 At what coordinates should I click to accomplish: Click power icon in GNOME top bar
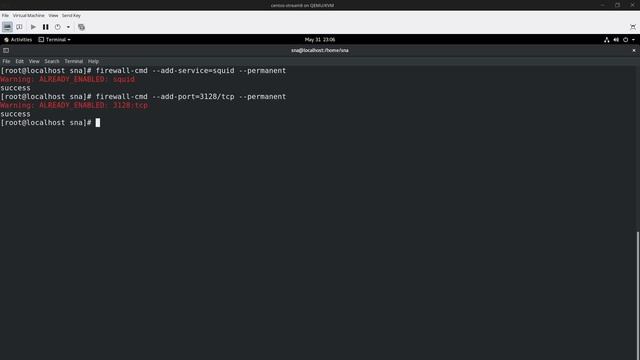point(625,40)
